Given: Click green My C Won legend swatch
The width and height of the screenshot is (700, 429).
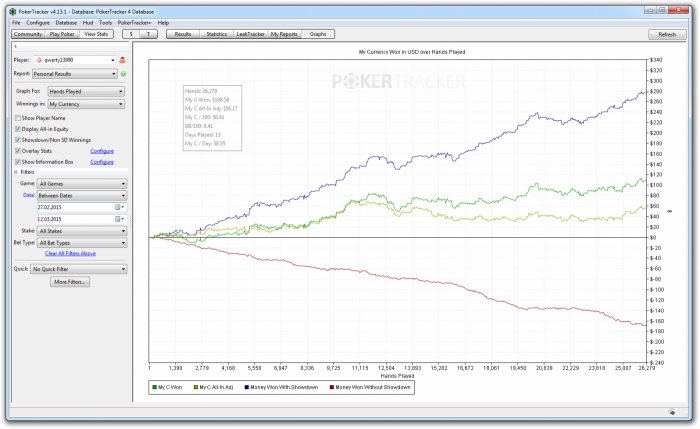Looking at the screenshot, I should click(154, 387).
